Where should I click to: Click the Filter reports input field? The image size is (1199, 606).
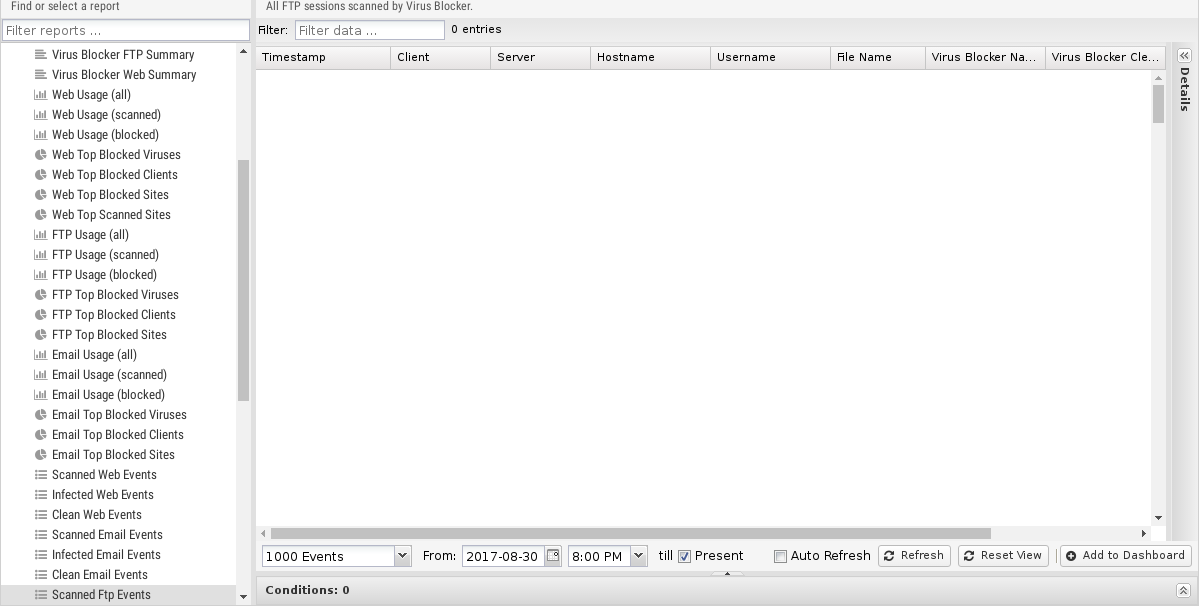(x=126, y=31)
